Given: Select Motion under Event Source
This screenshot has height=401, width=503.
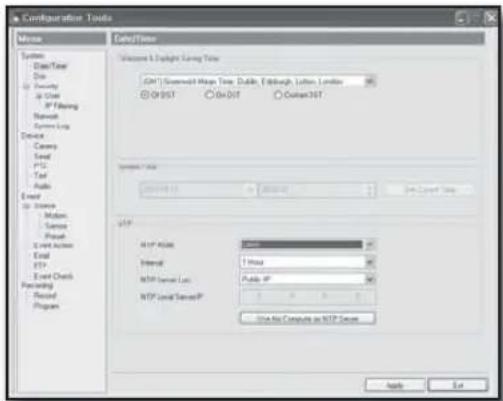Looking at the screenshot, I should pos(55,215).
